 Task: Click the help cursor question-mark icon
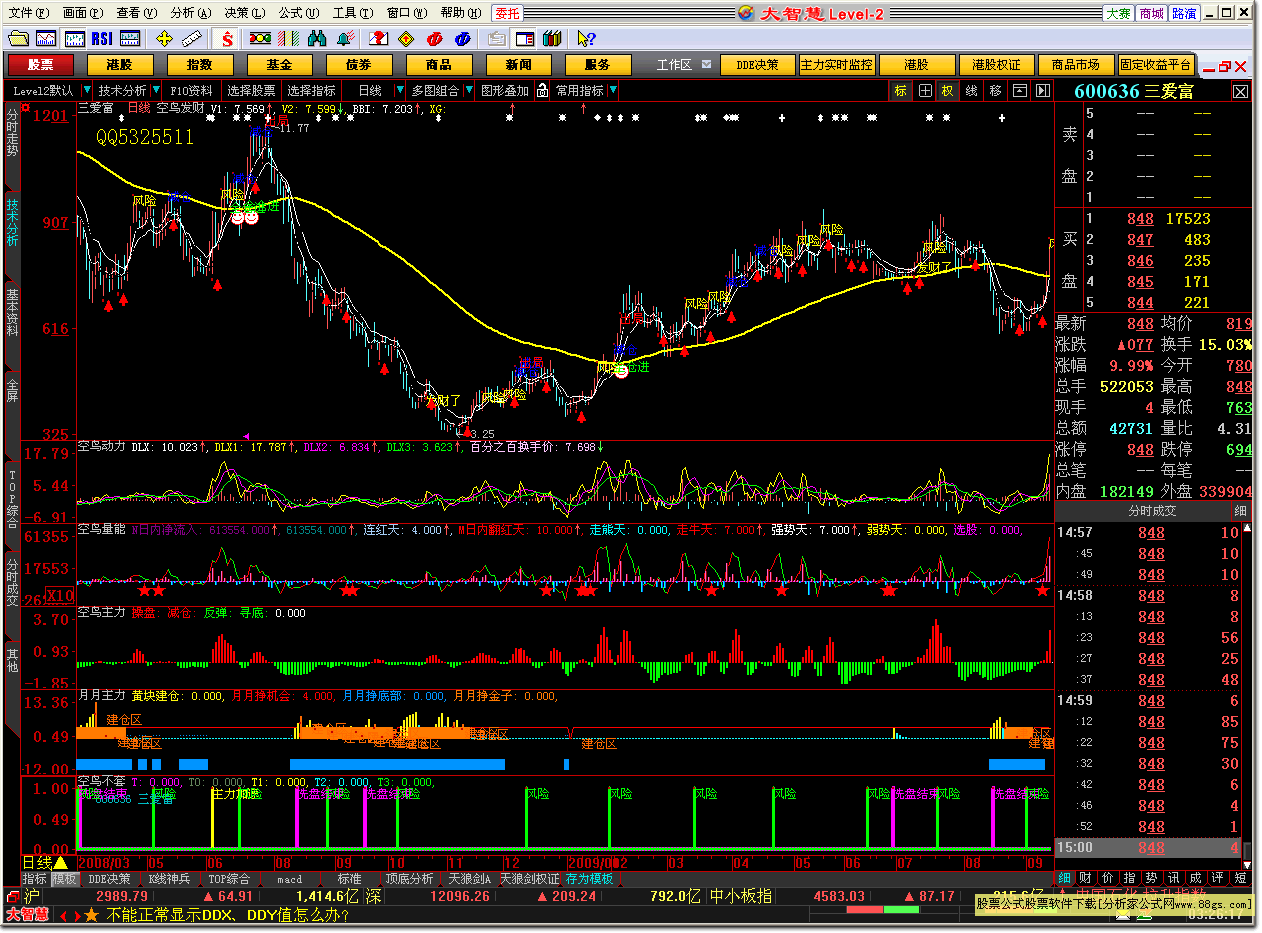586,39
